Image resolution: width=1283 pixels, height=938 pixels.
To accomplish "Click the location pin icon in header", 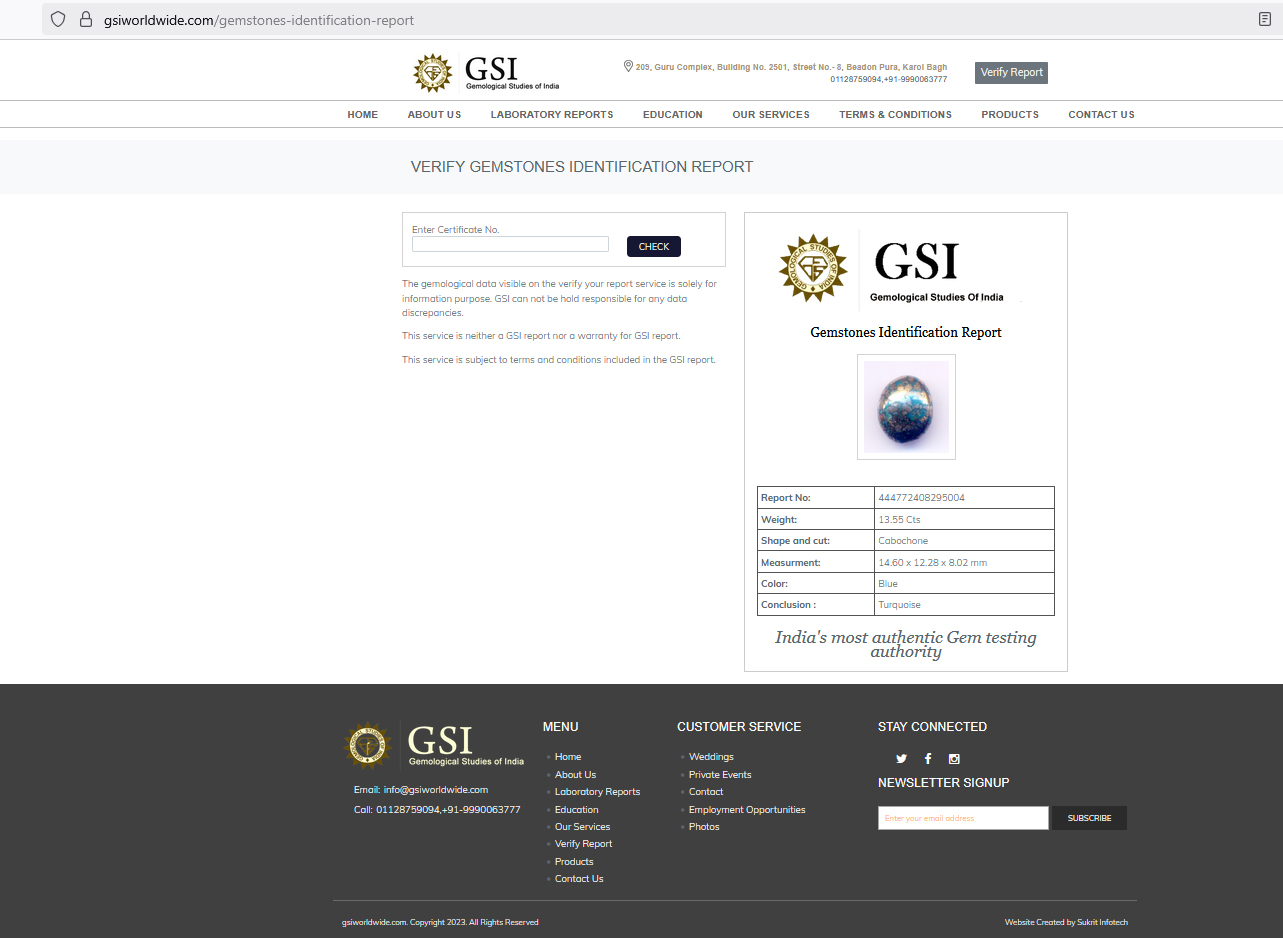I will 628,66.
